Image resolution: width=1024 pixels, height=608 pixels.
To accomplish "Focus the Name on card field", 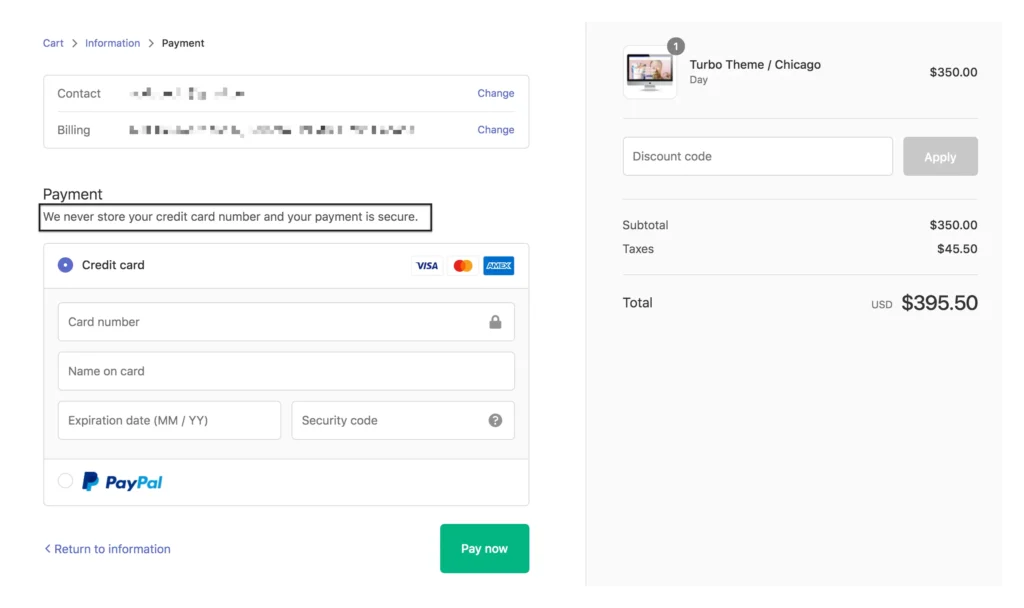I will point(286,371).
